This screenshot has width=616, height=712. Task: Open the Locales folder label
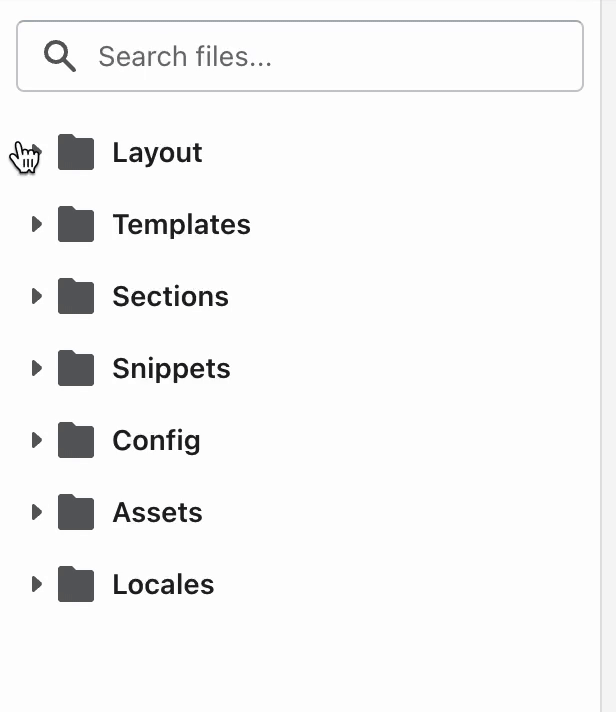163,585
